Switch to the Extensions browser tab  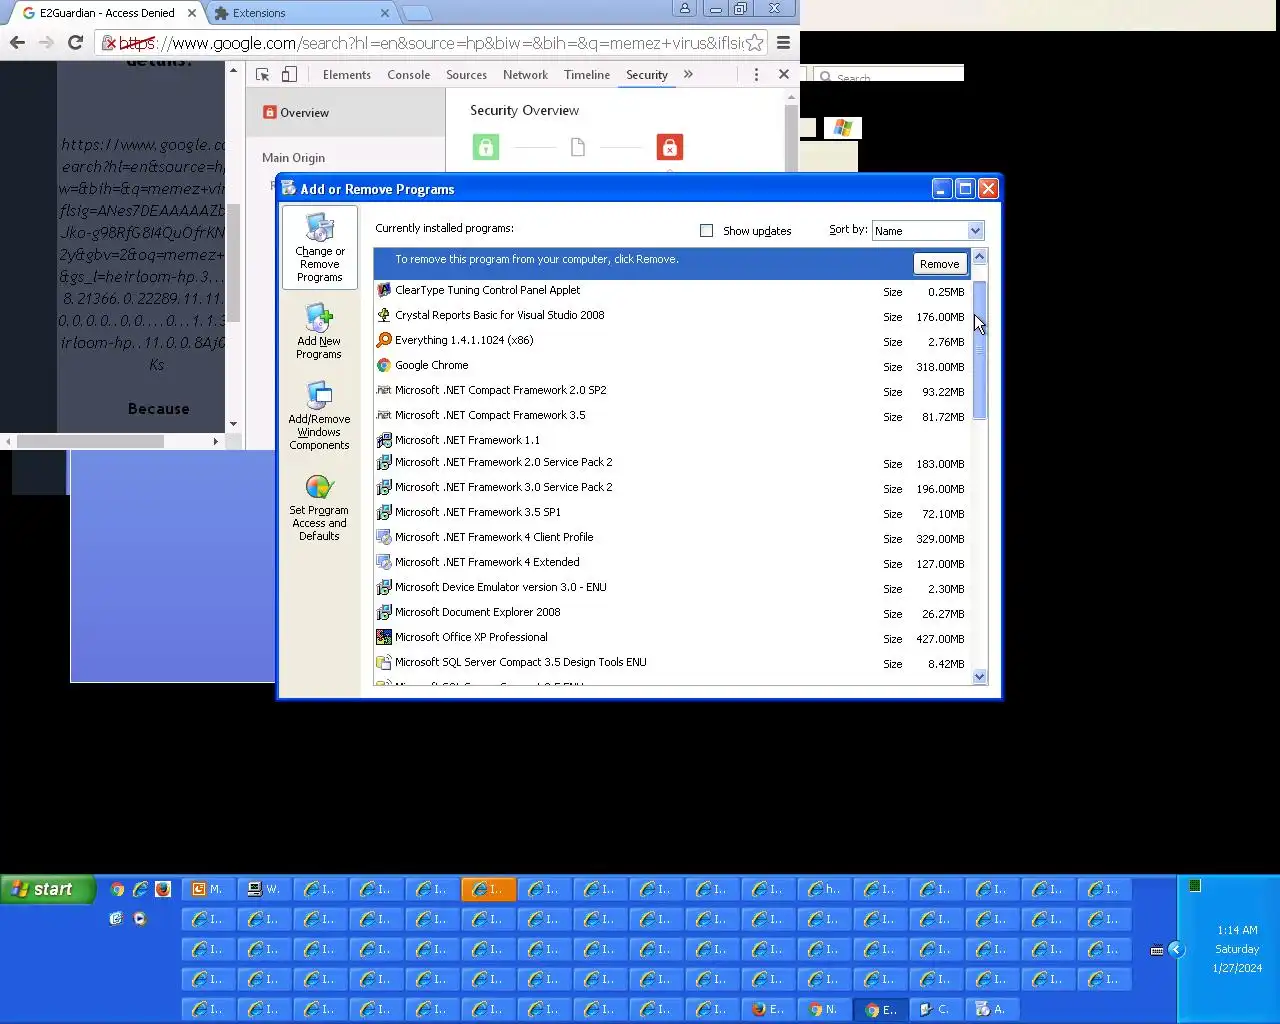[302, 13]
